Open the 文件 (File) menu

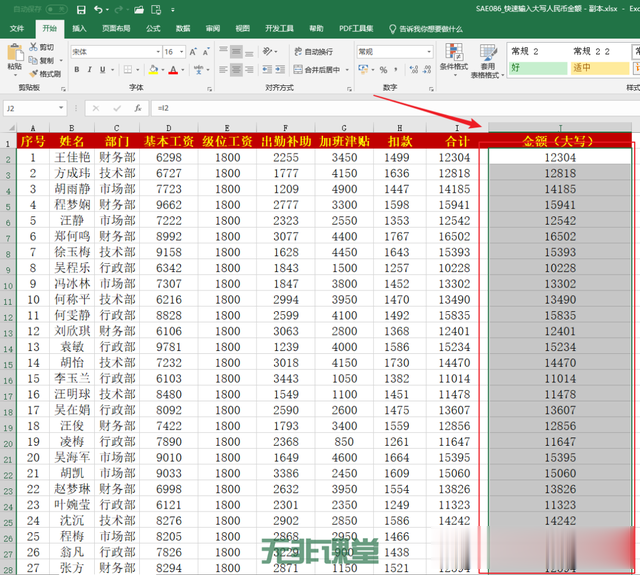[x=17, y=29]
